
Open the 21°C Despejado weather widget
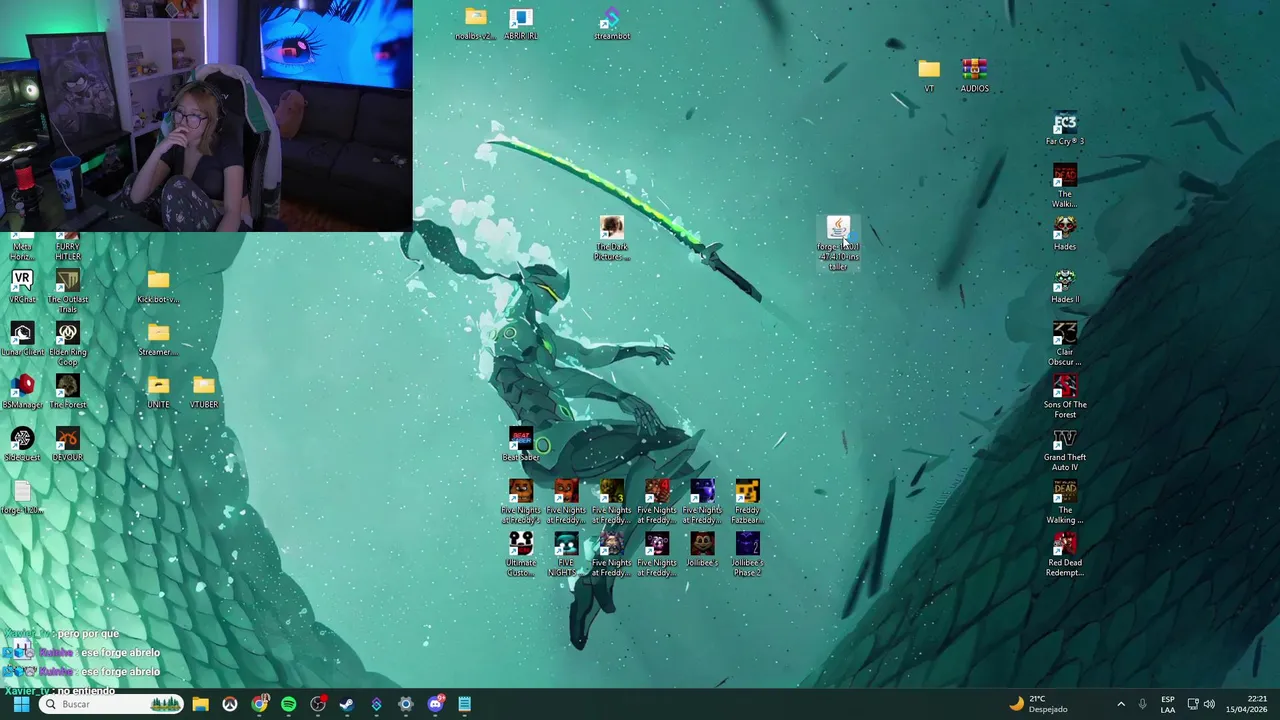click(1038, 704)
